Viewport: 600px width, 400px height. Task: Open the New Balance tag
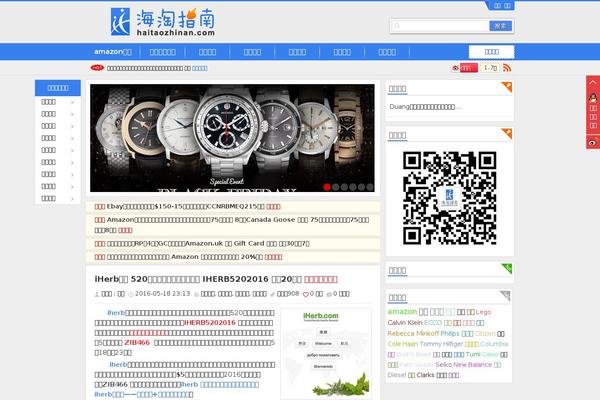(x=473, y=365)
